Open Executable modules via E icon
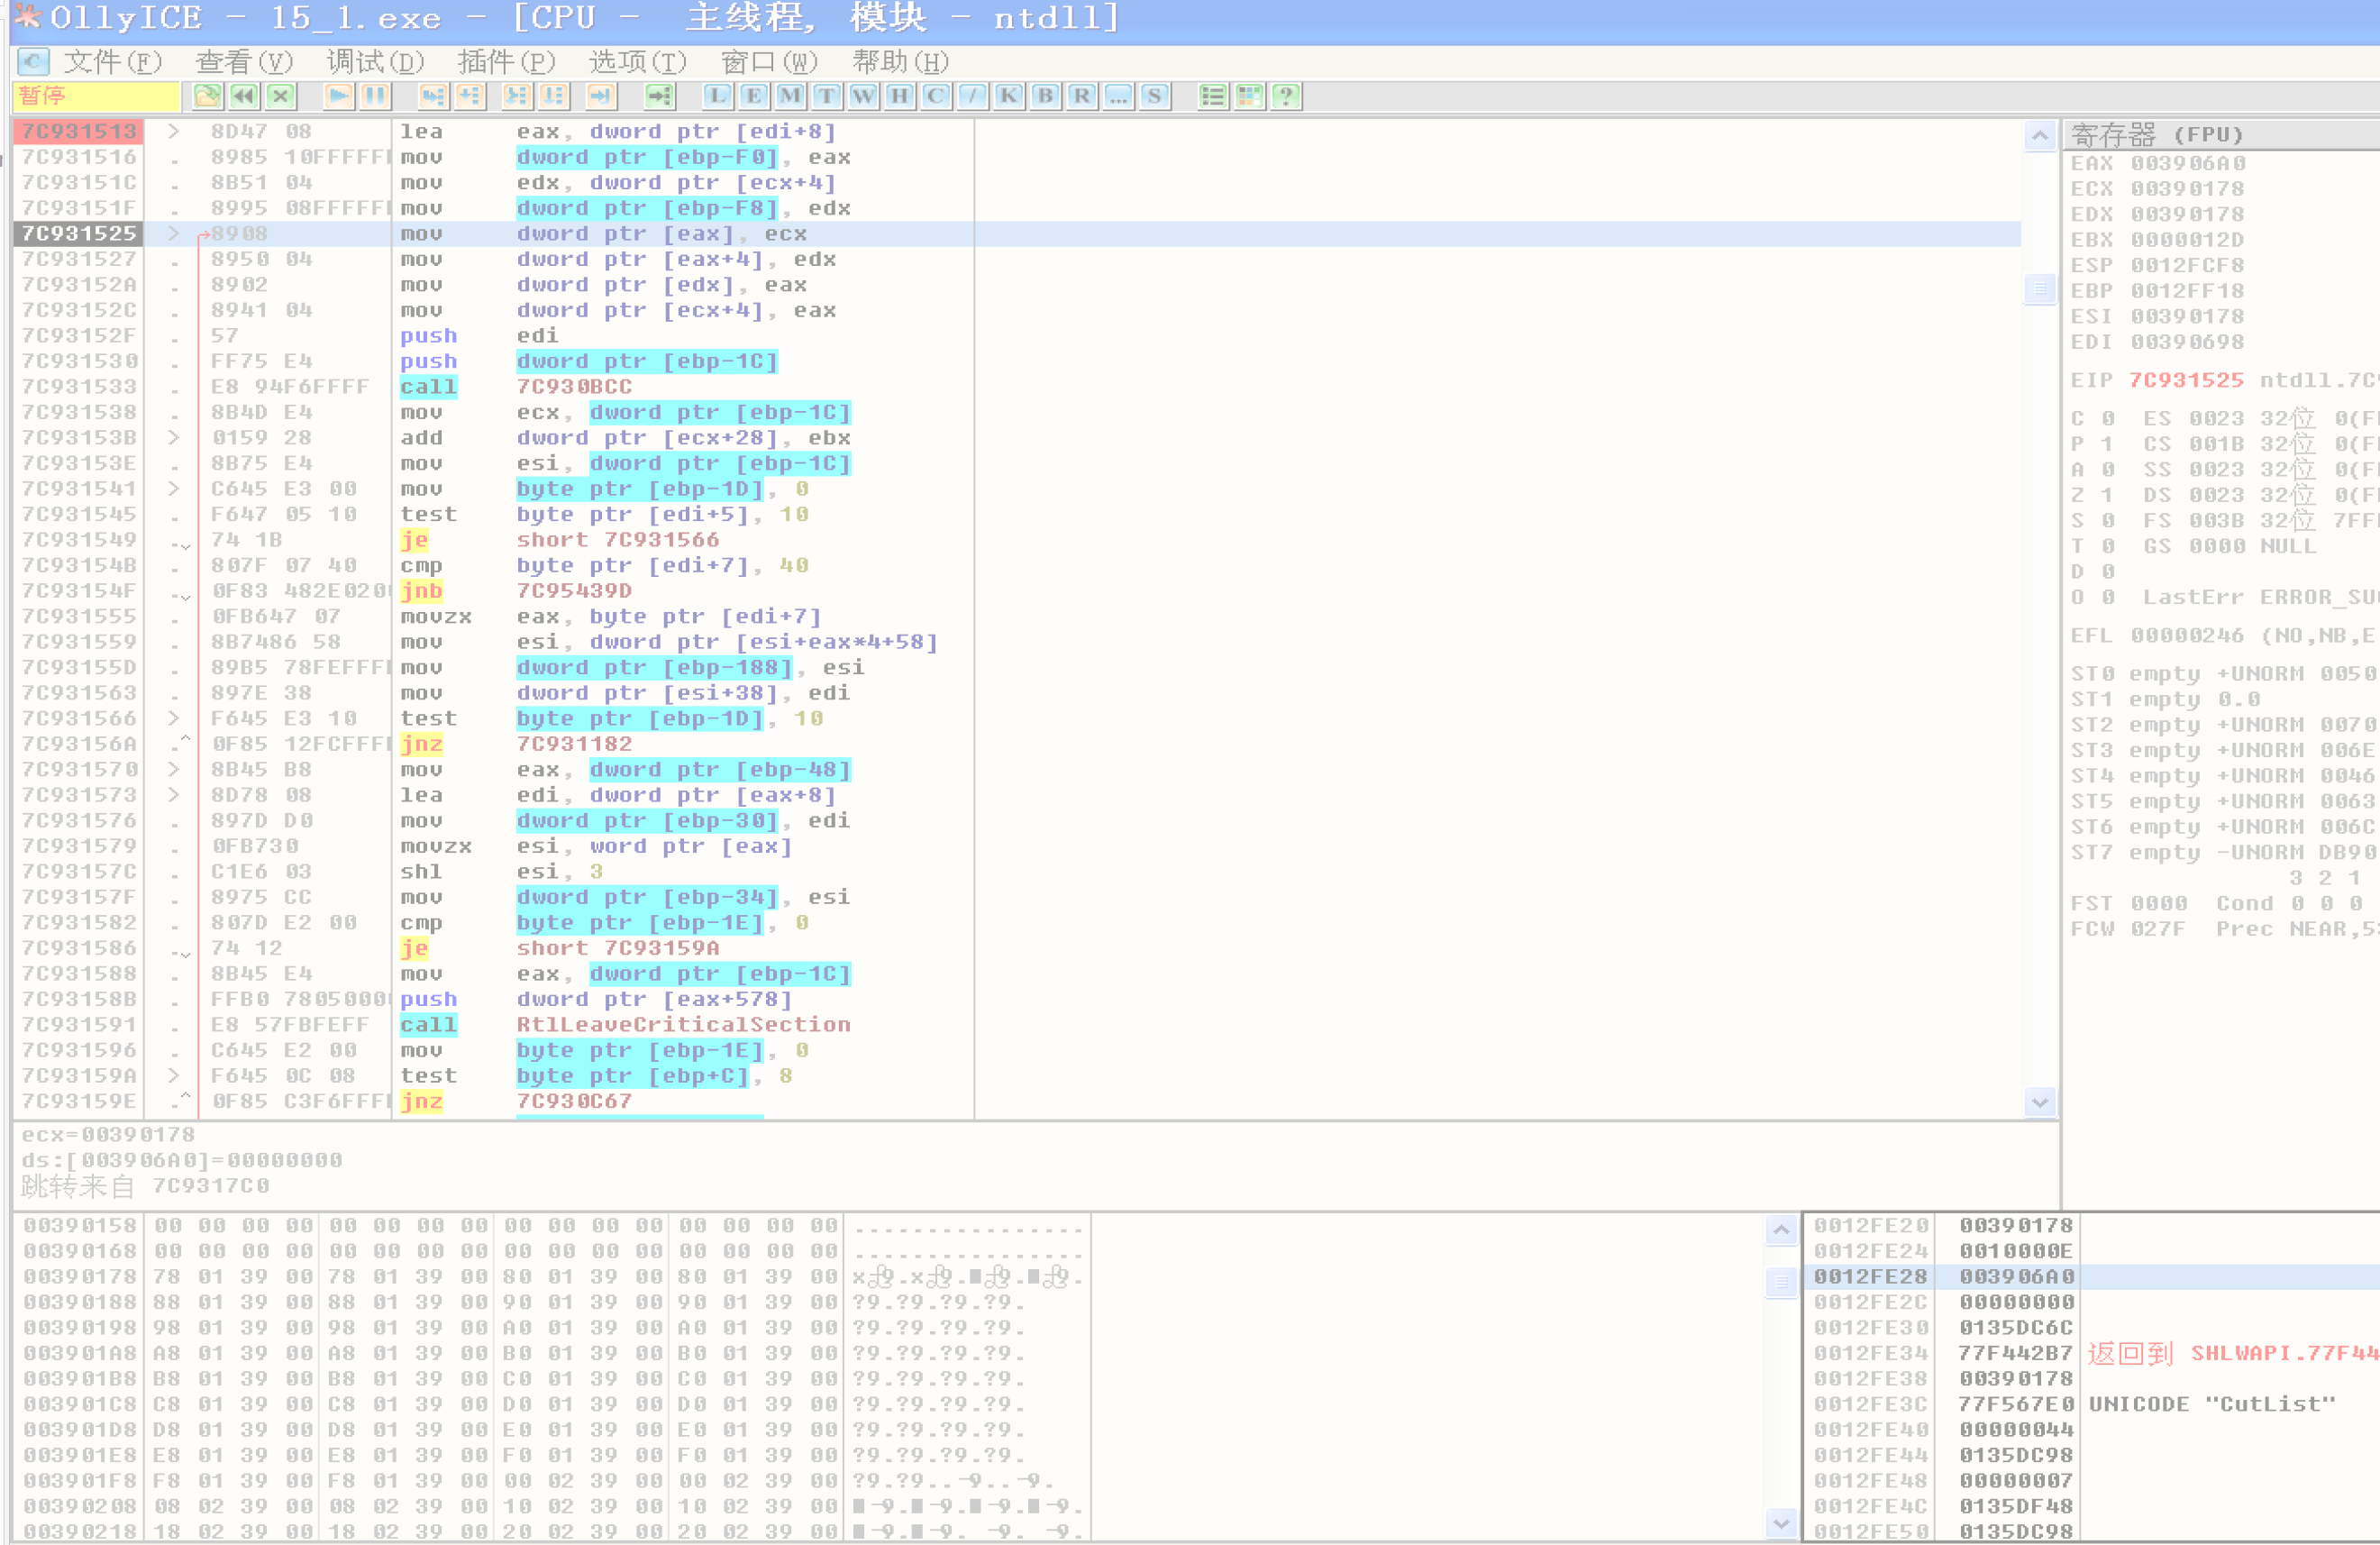2380x1545 pixels. click(x=753, y=96)
